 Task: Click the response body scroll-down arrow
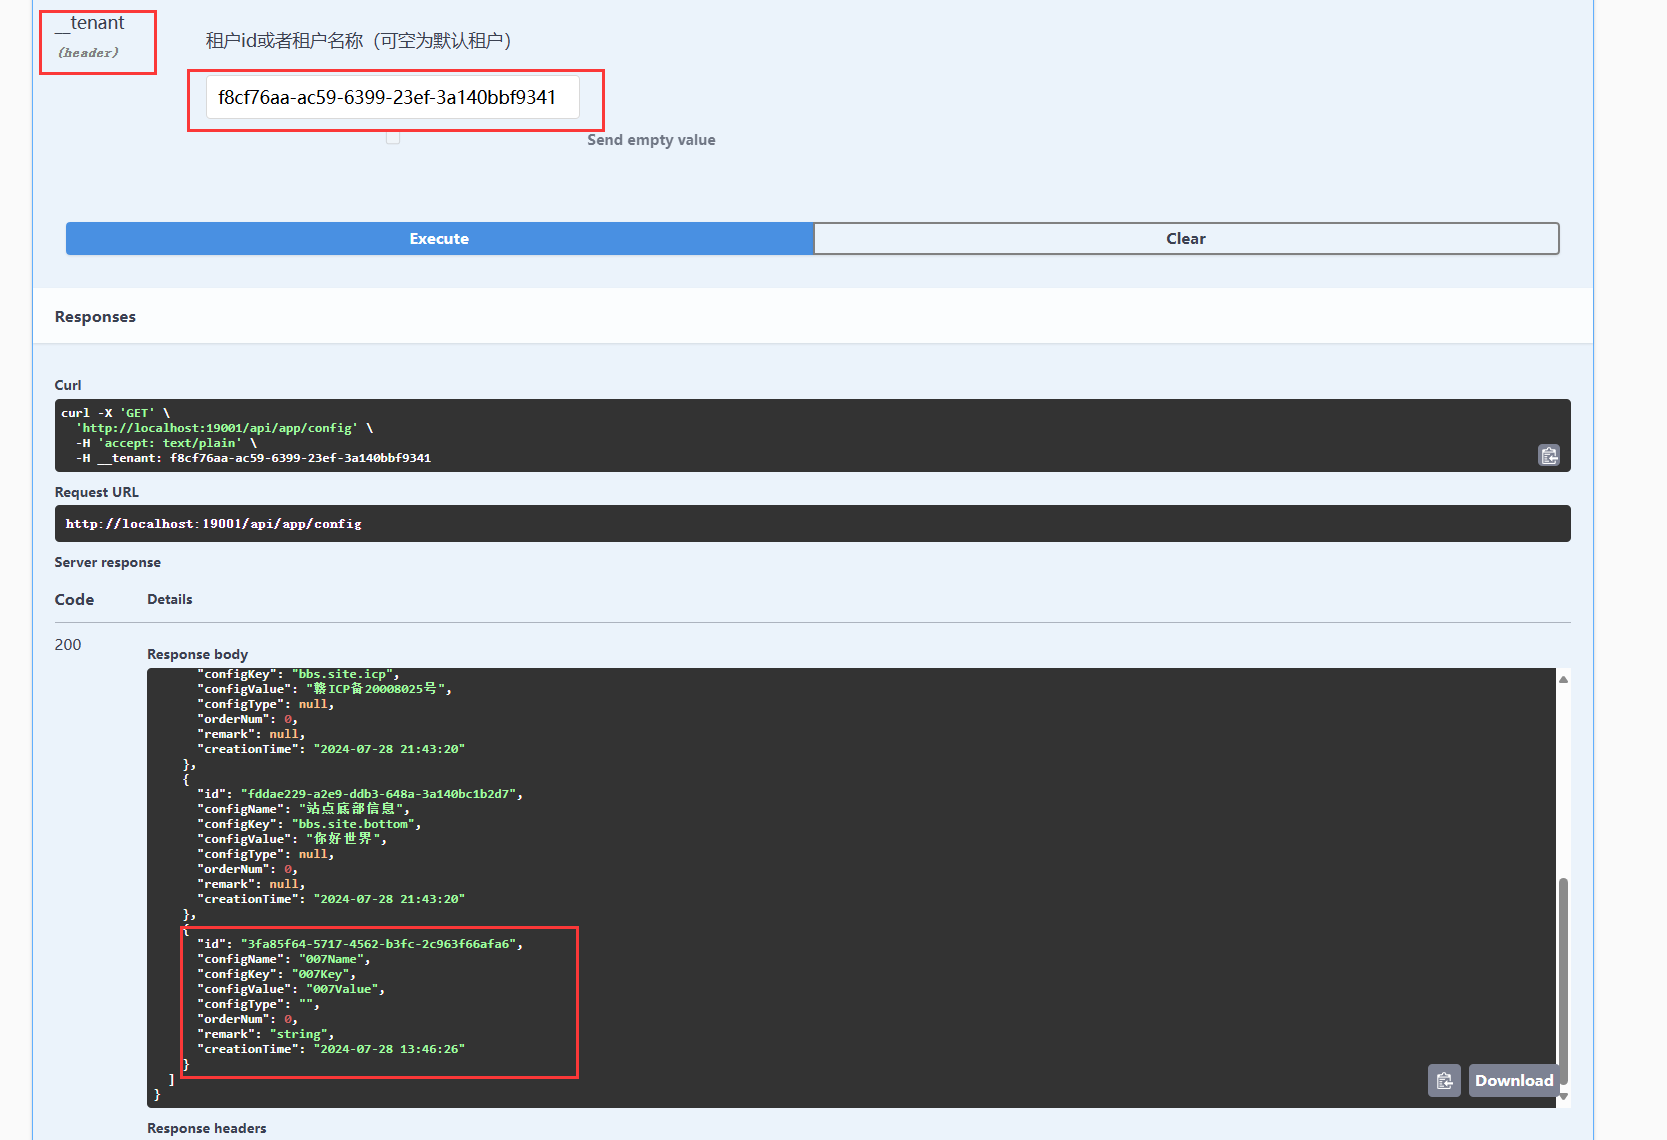tap(1563, 1097)
